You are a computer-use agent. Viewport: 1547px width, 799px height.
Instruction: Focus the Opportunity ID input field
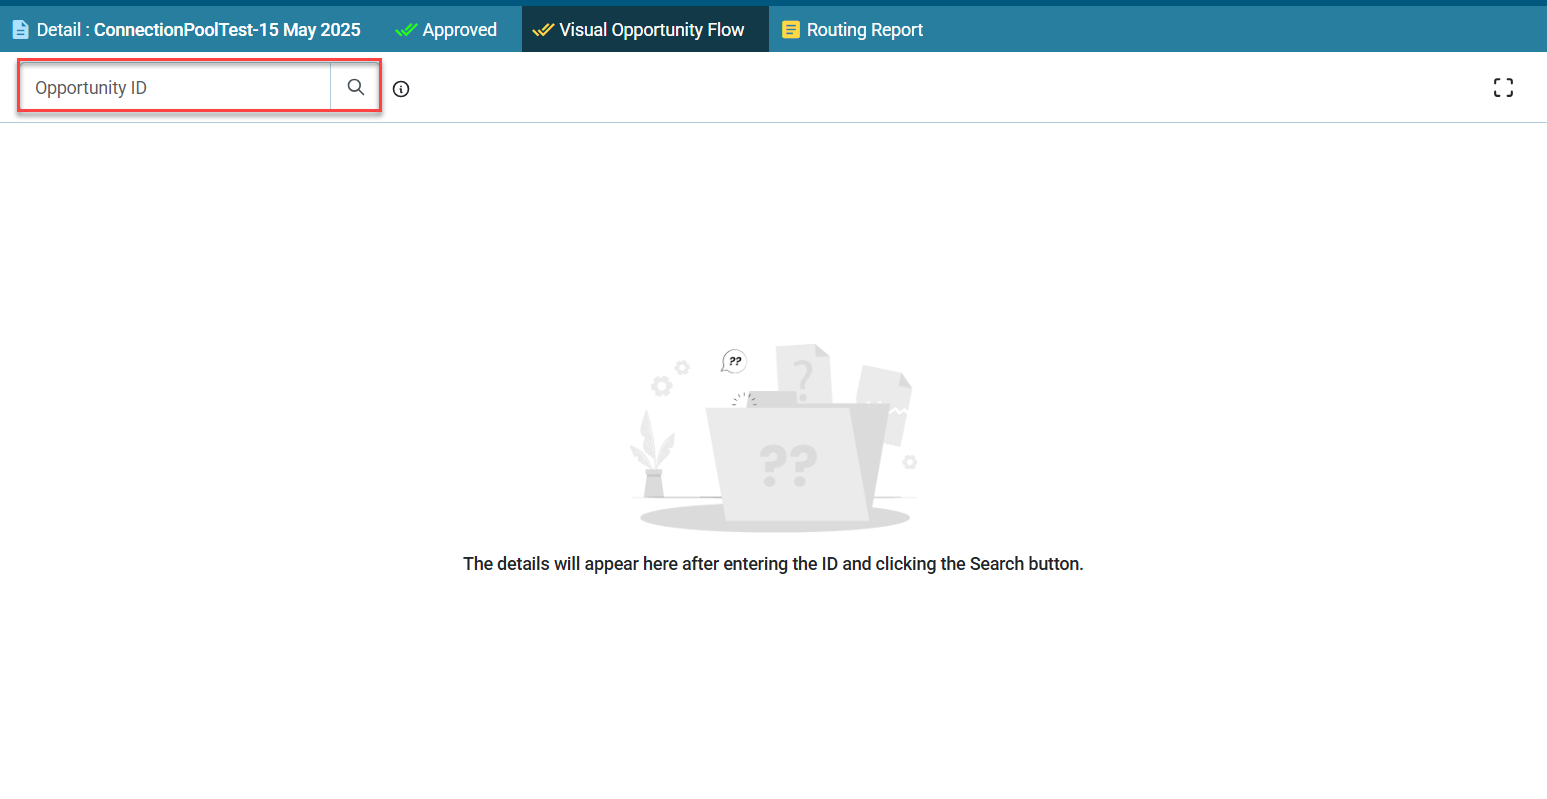click(176, 88)
